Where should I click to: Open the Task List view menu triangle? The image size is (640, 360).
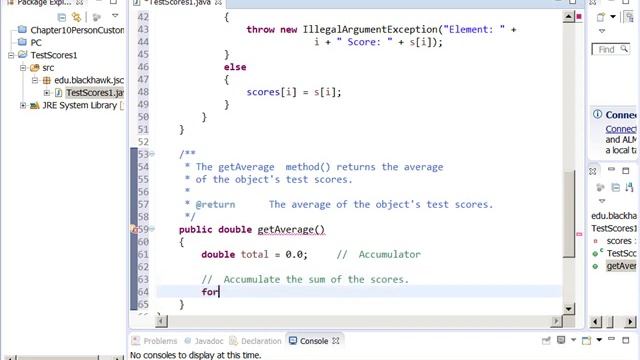pos(602,31)
